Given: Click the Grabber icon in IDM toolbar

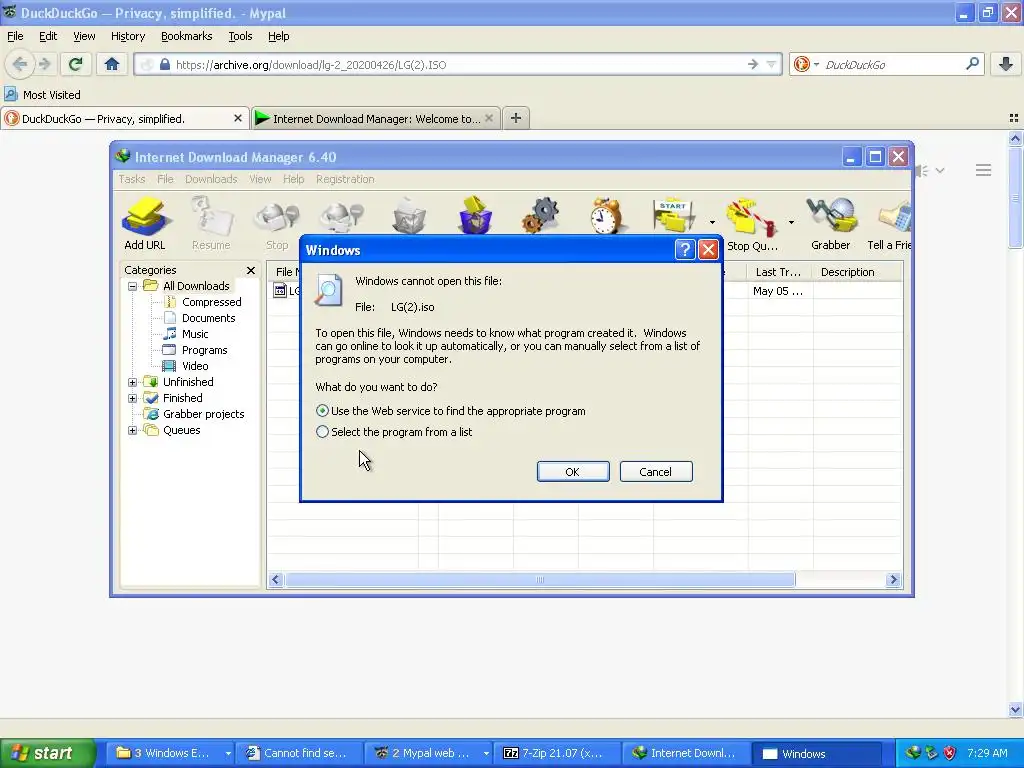Looking at the screenshot, I should pos(831,223).
